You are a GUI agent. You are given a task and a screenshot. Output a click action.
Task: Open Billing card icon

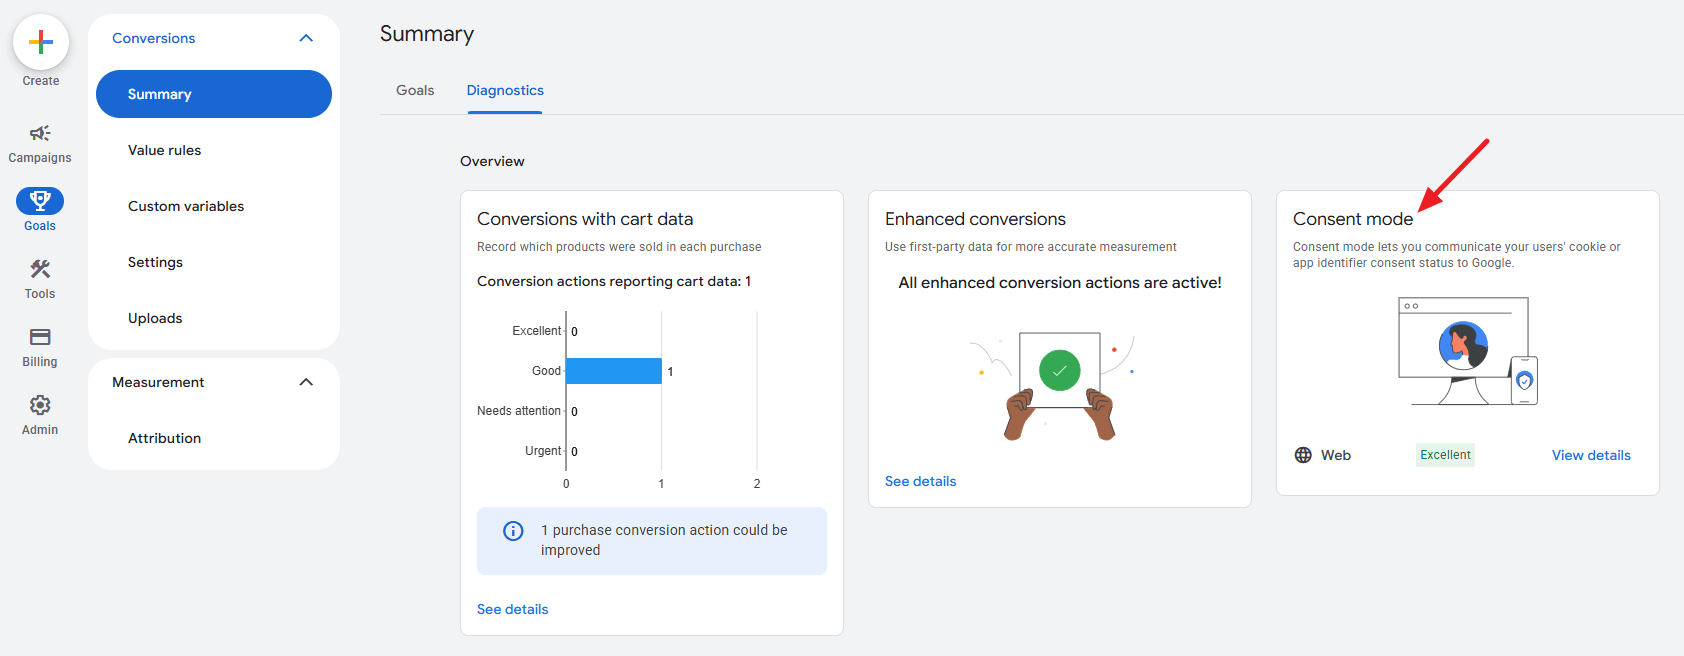point(40,337)
